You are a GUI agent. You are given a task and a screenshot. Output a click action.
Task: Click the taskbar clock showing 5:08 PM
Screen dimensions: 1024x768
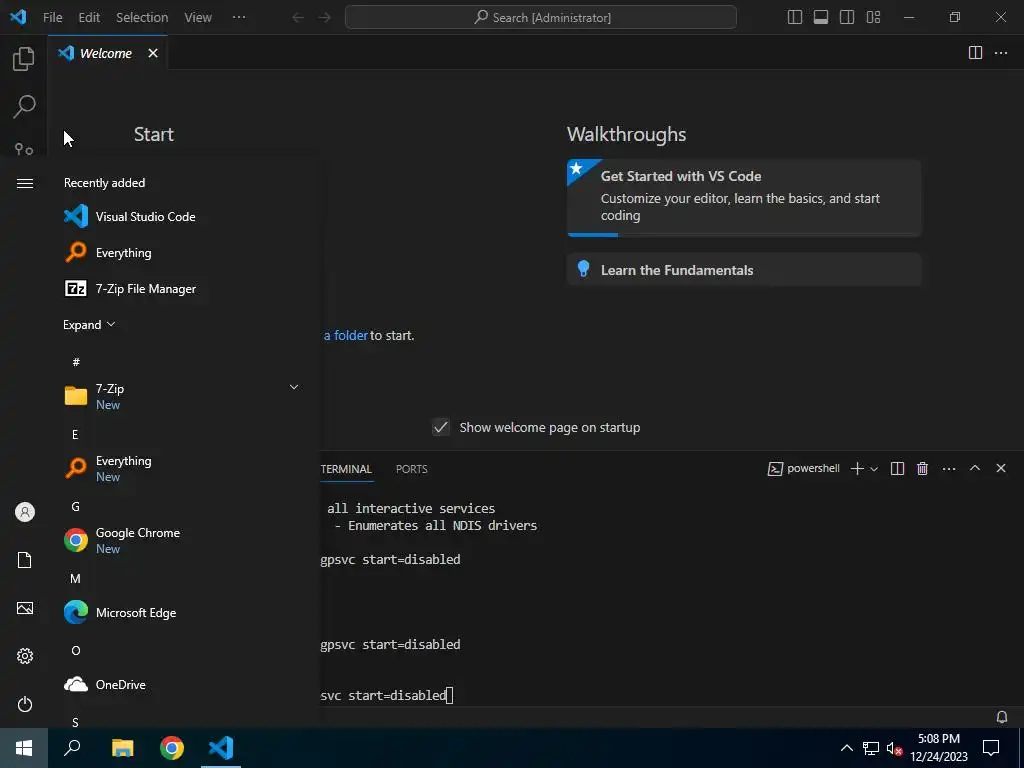coord(939,748)
